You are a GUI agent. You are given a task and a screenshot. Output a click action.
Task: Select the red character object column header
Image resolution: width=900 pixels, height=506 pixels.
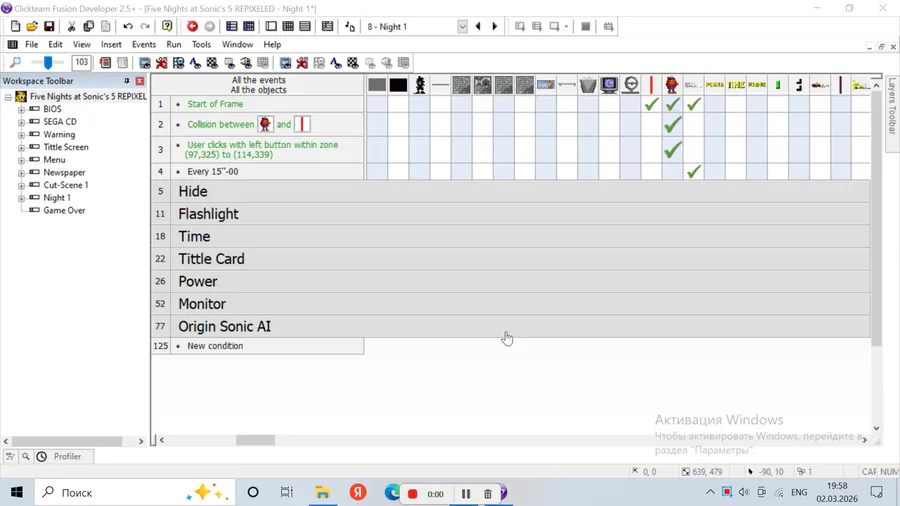coord(672,85)
